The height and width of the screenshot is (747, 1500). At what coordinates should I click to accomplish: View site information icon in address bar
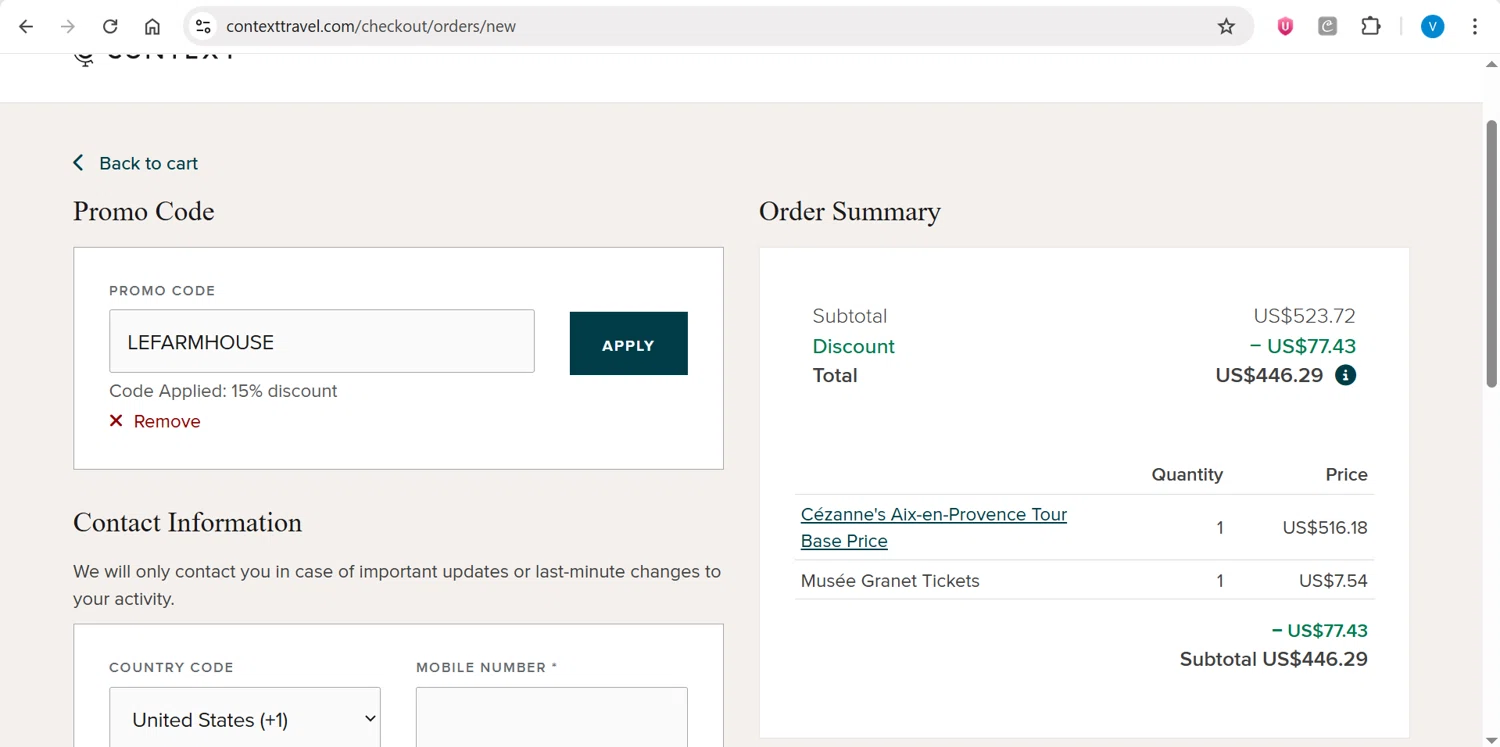click(x=203, y=26)
